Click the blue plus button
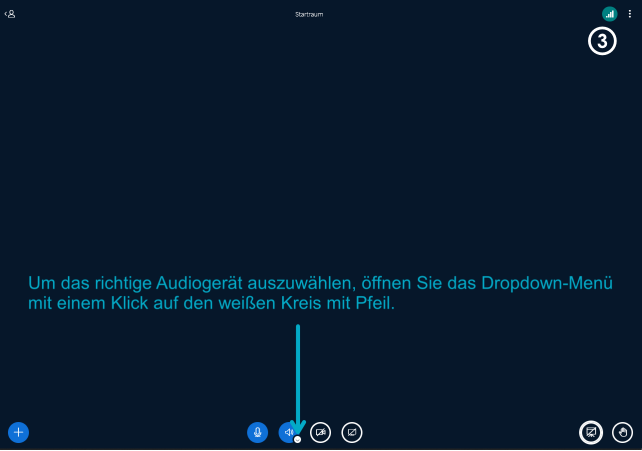The width and height of the screenshot is (642, 451). [x=18, y=432]
